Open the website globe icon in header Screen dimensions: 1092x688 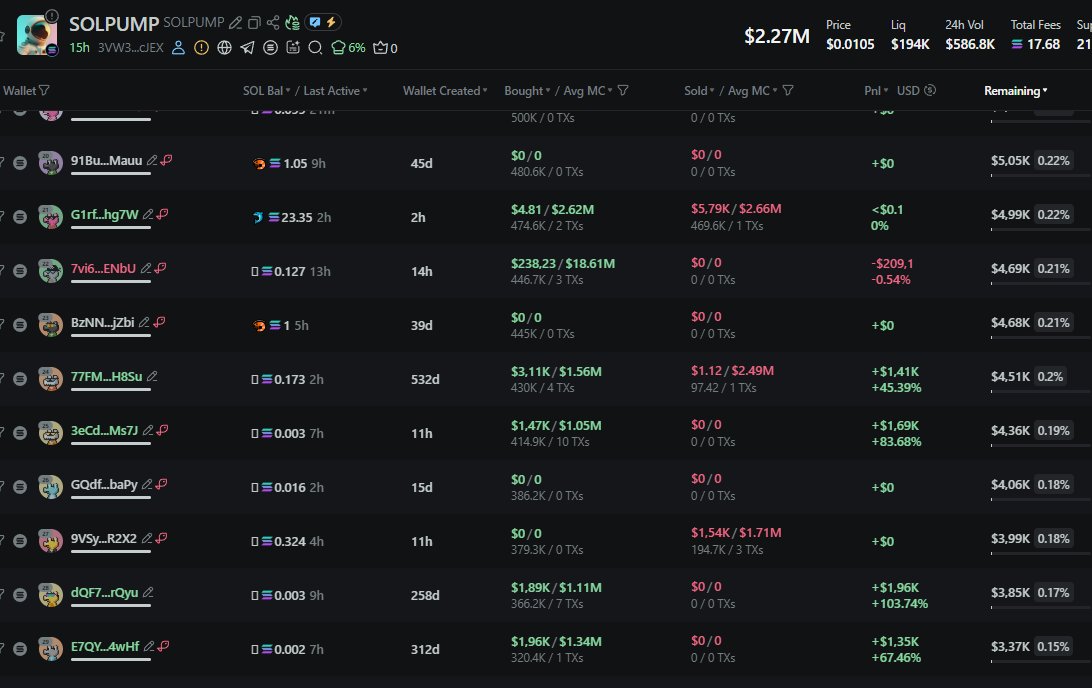224,48
